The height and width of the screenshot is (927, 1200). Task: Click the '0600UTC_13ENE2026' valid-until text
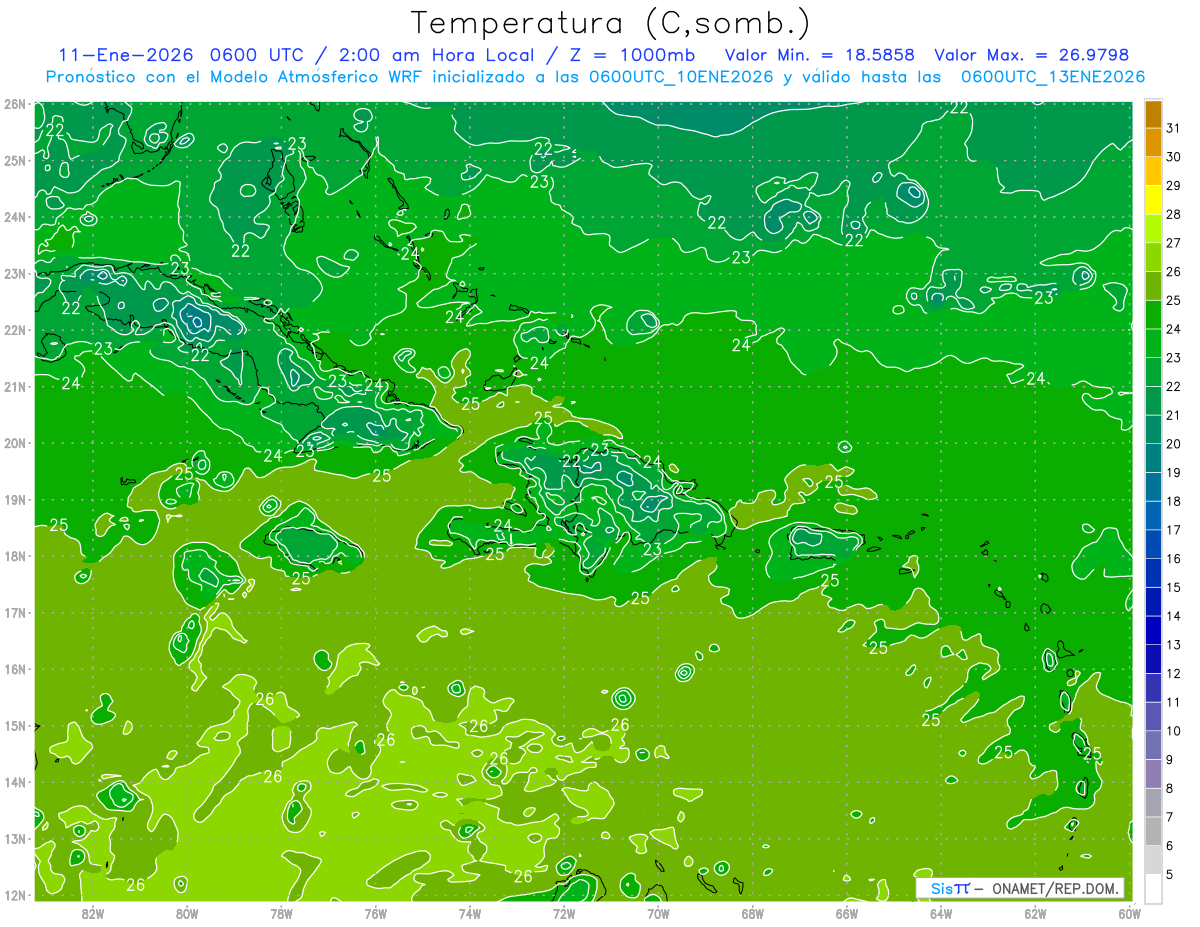[1053, 77]
